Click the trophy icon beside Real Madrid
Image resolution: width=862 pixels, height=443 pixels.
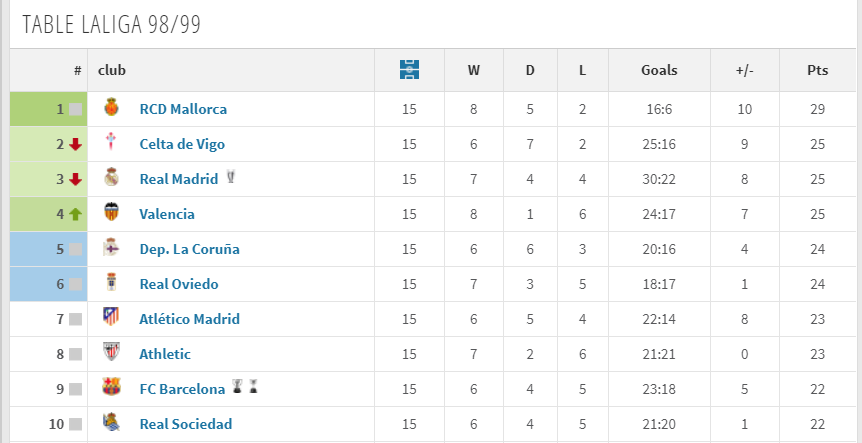232,178
